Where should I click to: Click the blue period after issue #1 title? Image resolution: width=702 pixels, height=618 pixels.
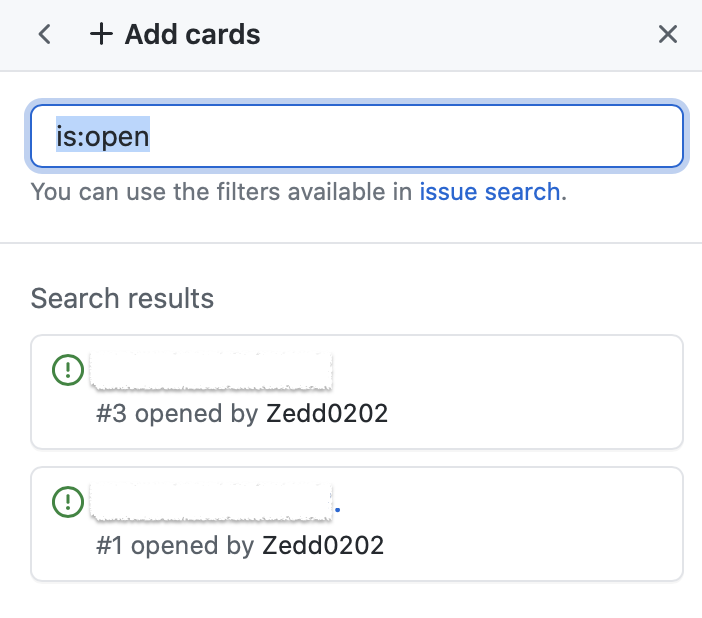coord(338,510)
